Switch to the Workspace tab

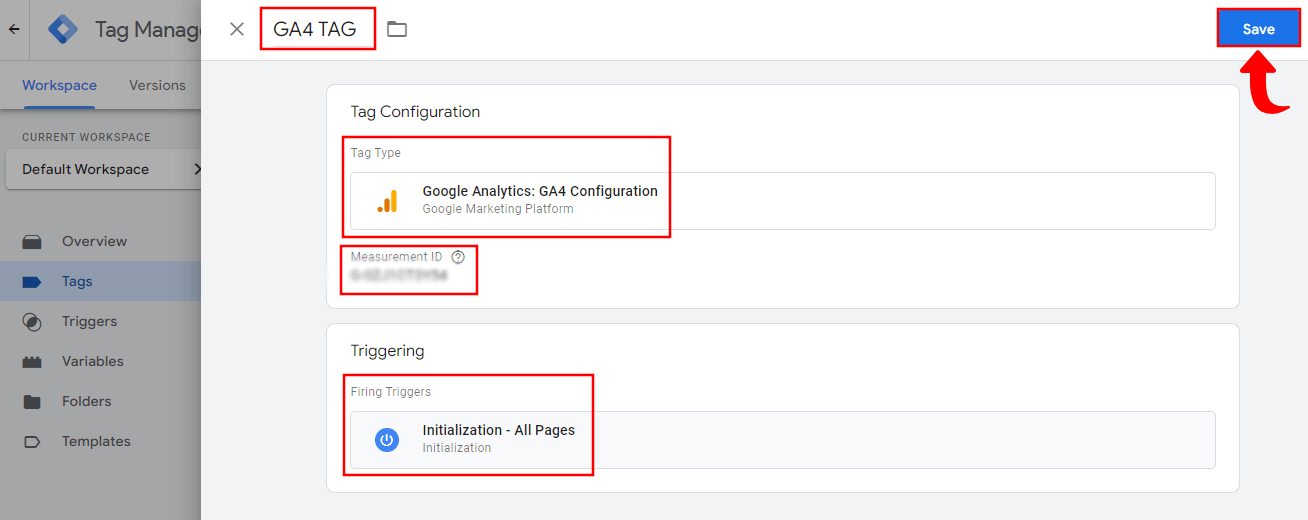click(x=60, y=85)
